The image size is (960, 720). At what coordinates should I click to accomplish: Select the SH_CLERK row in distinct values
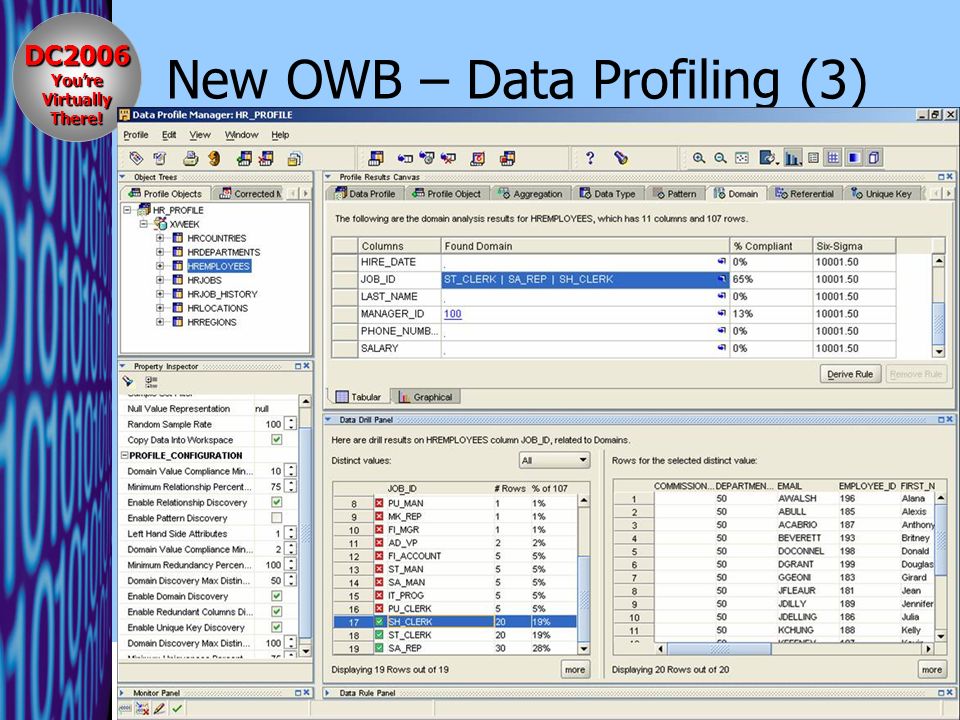[454, 621]
